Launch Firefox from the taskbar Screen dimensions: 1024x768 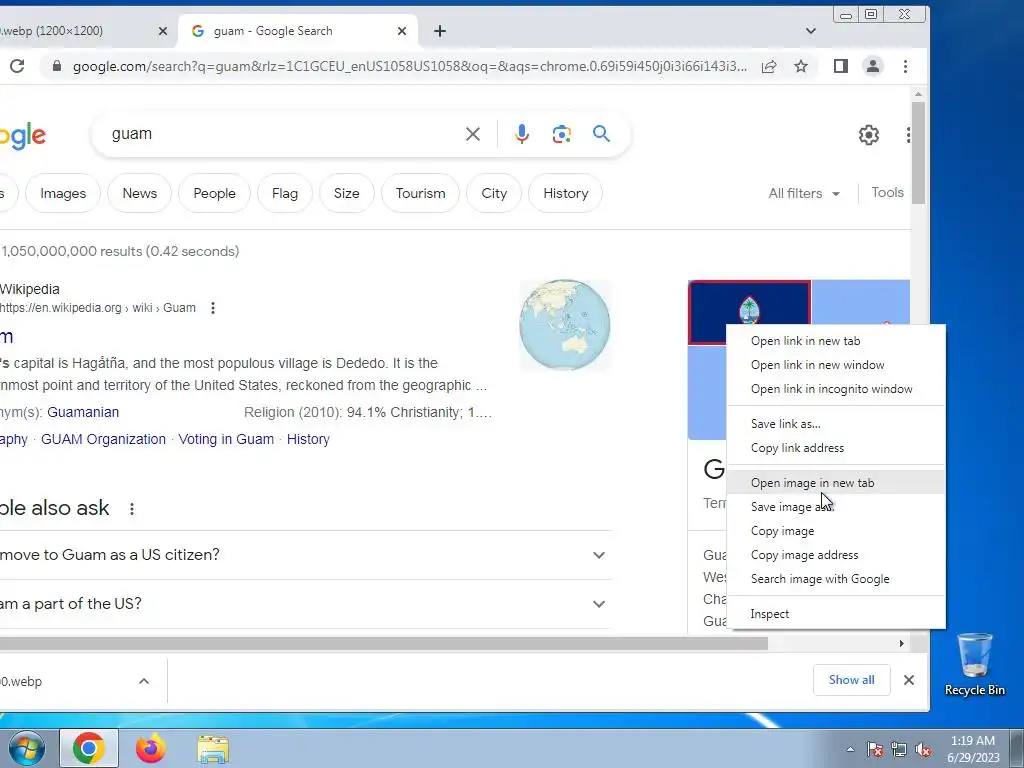tap(150, 748)
